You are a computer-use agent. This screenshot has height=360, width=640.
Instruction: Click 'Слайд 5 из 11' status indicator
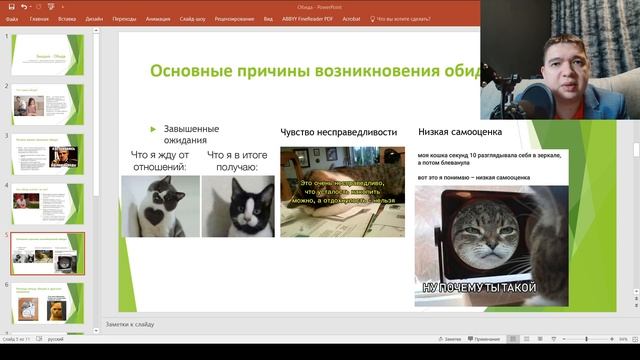(16, 339)
